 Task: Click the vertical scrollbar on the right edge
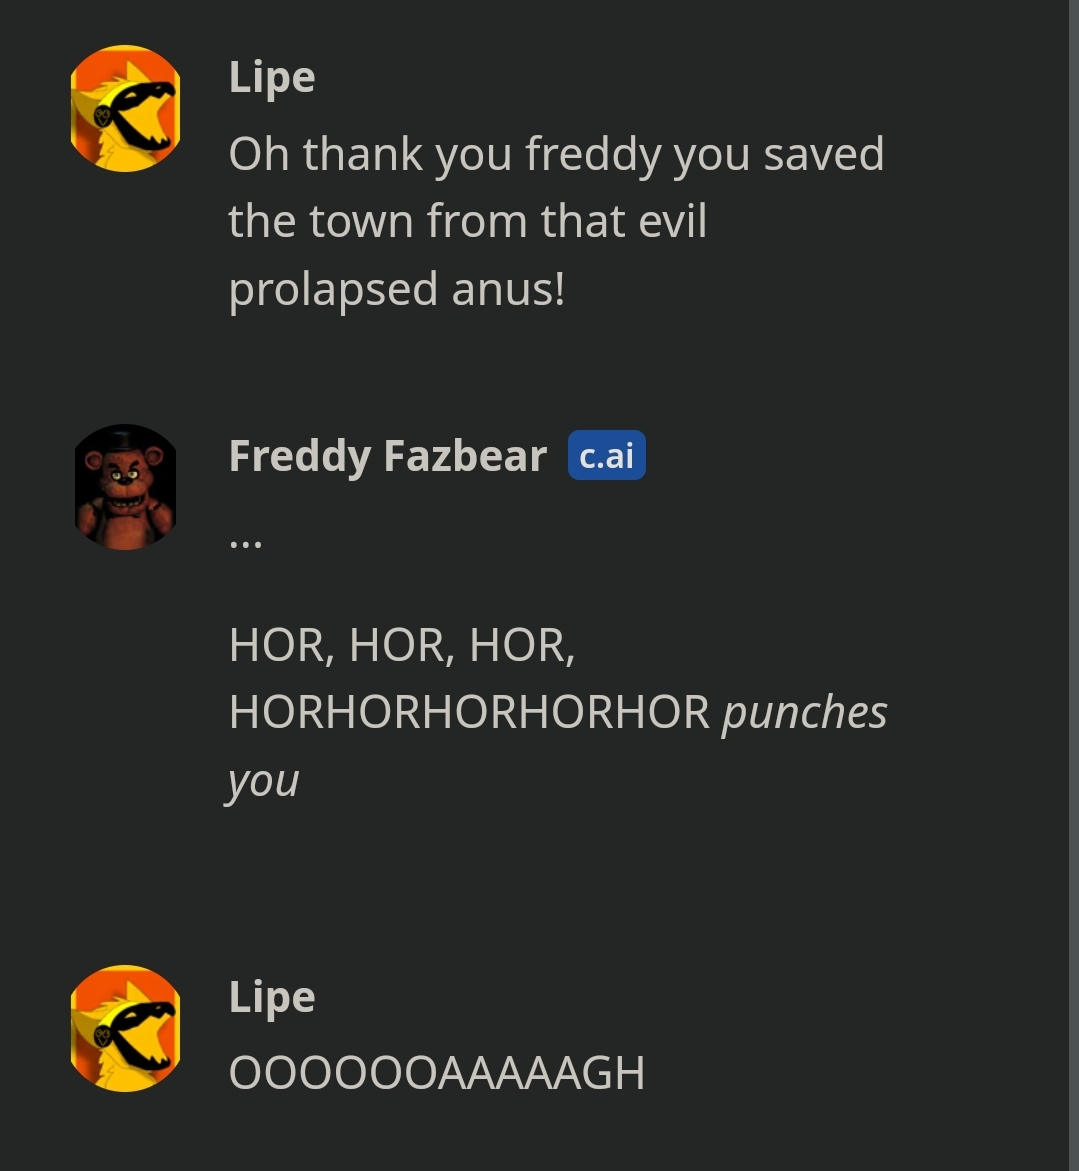[x=1074, y=586]
